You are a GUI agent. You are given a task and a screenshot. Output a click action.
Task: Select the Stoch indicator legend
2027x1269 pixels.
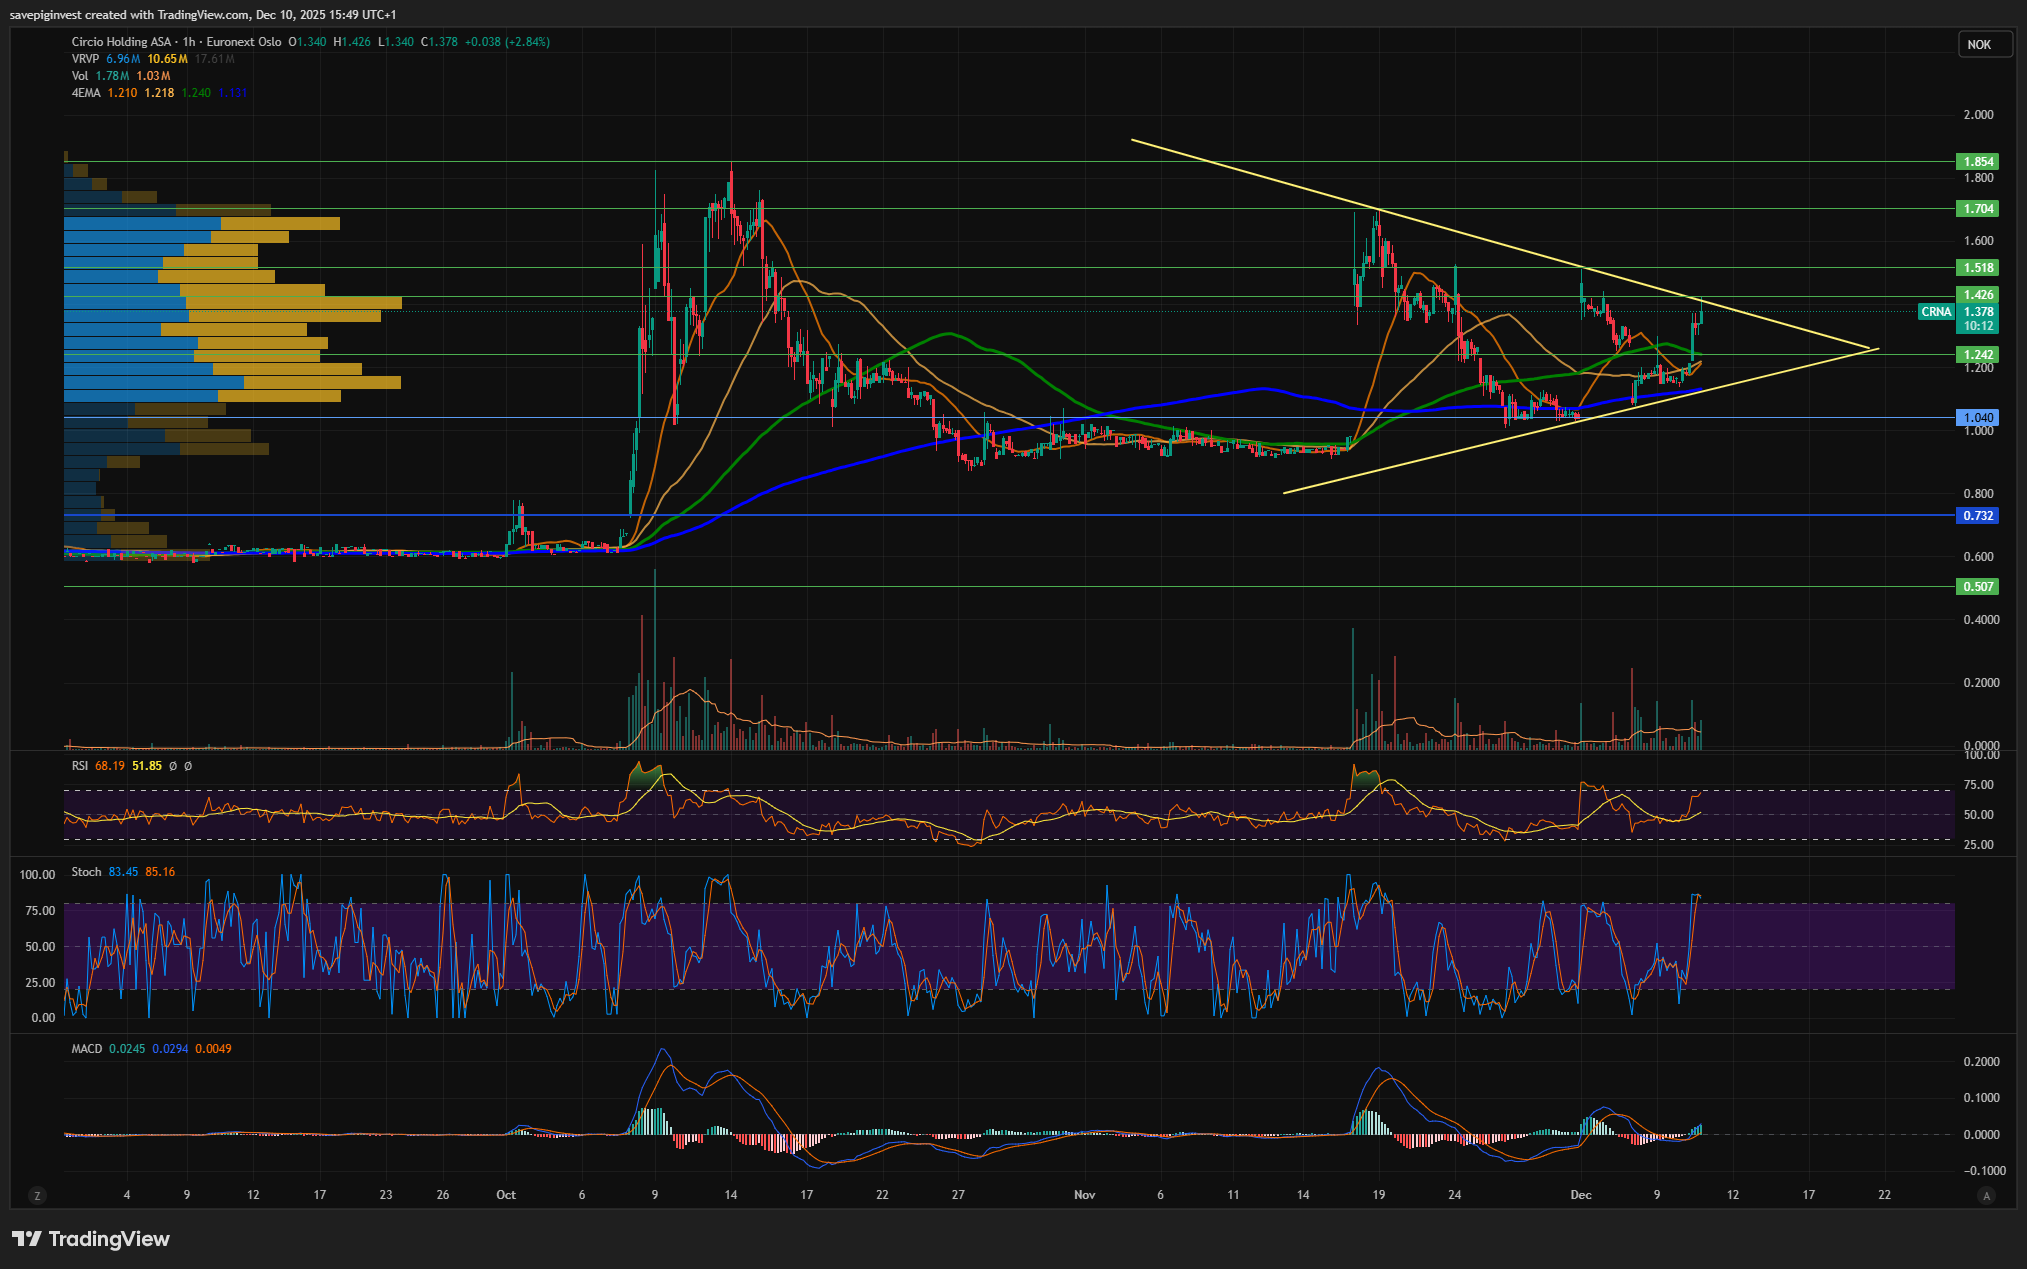pos(86,872)
